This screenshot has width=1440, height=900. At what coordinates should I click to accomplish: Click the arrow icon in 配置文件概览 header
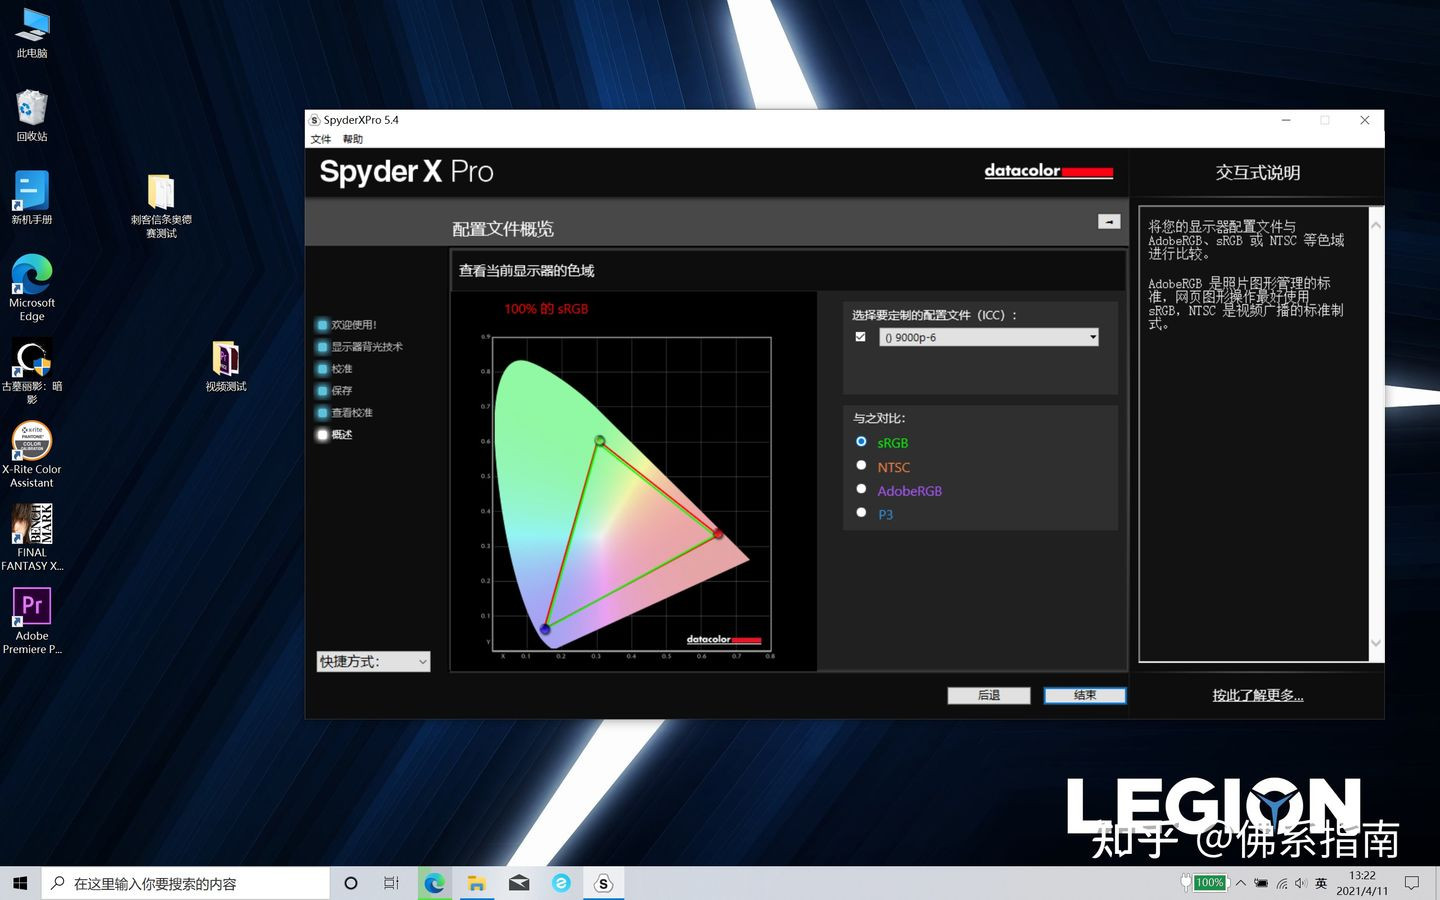coord(1109,222)
